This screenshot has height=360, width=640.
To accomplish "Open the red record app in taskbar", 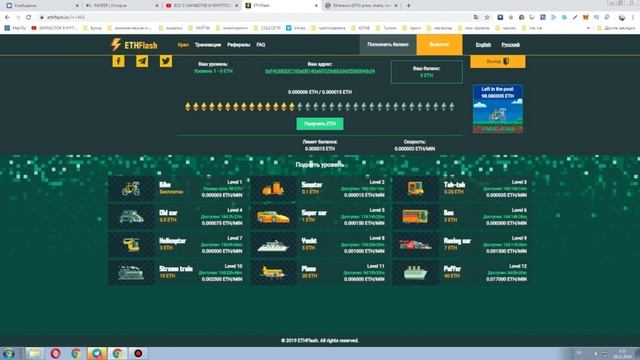I will point(138,353).
